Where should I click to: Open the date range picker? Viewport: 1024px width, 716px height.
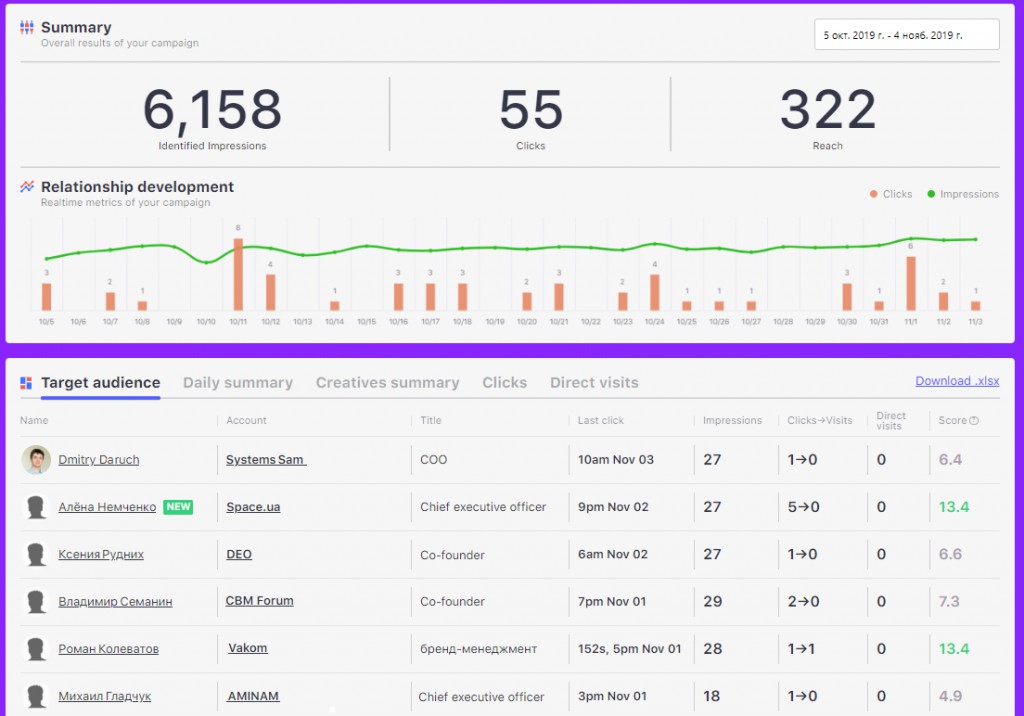tap(906, 35)
